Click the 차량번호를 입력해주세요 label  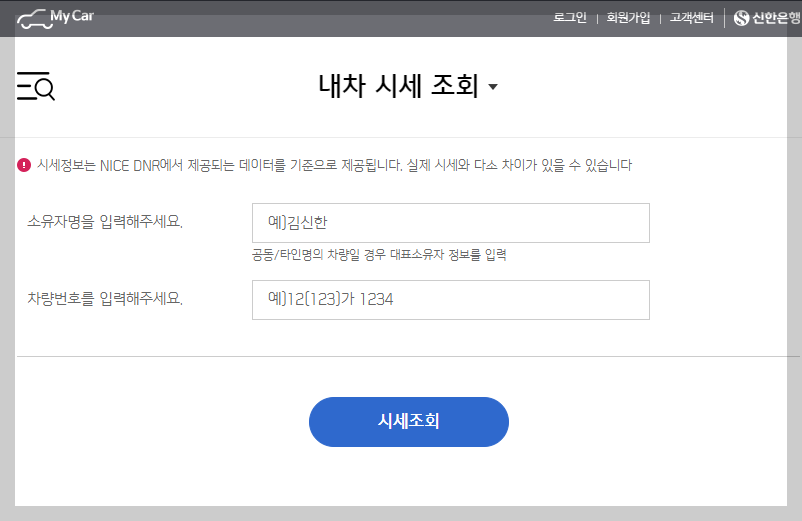[x=105, y=299]
